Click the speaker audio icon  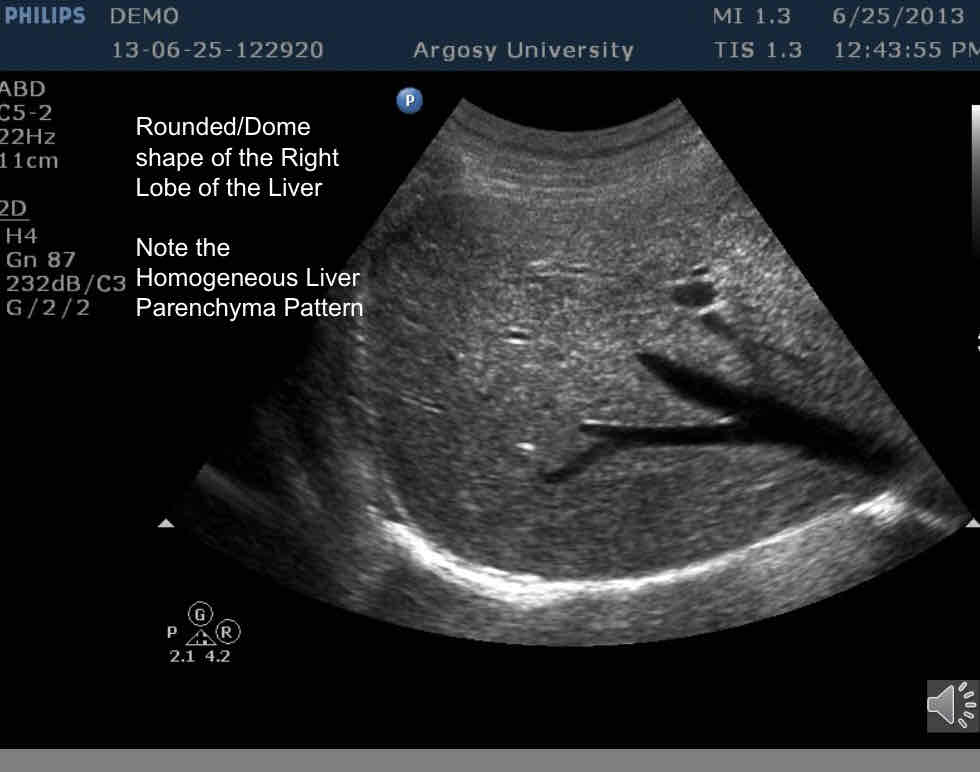click(951, 704)
